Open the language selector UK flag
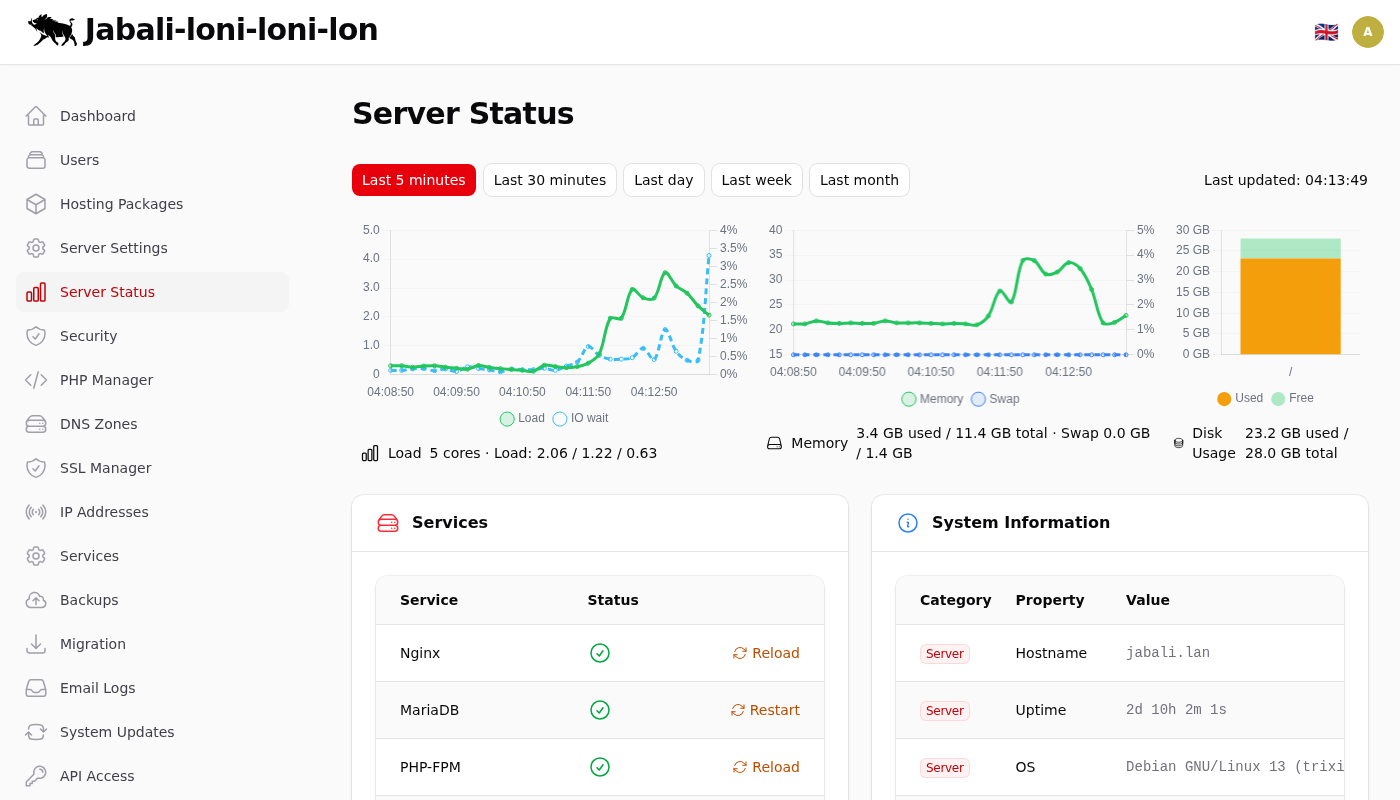 pos(1326,32)
